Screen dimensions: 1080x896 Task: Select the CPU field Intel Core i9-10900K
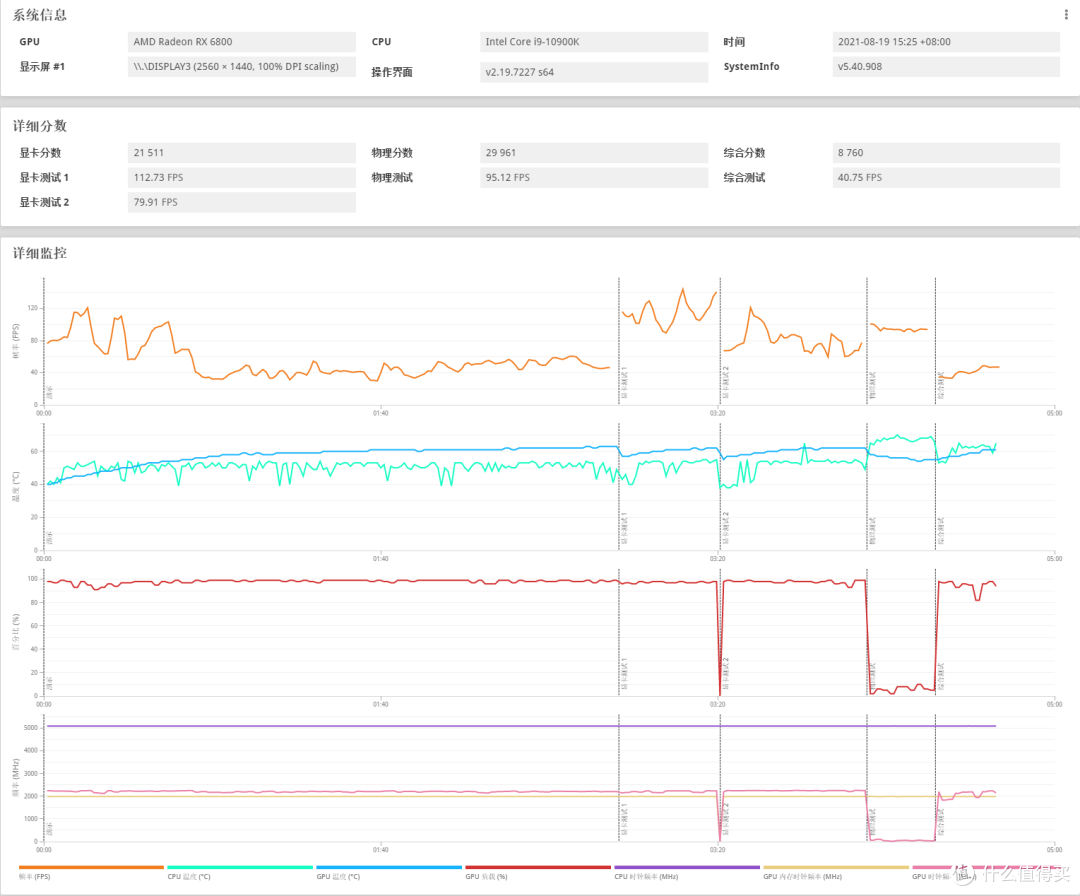click(x=594, y=42)
